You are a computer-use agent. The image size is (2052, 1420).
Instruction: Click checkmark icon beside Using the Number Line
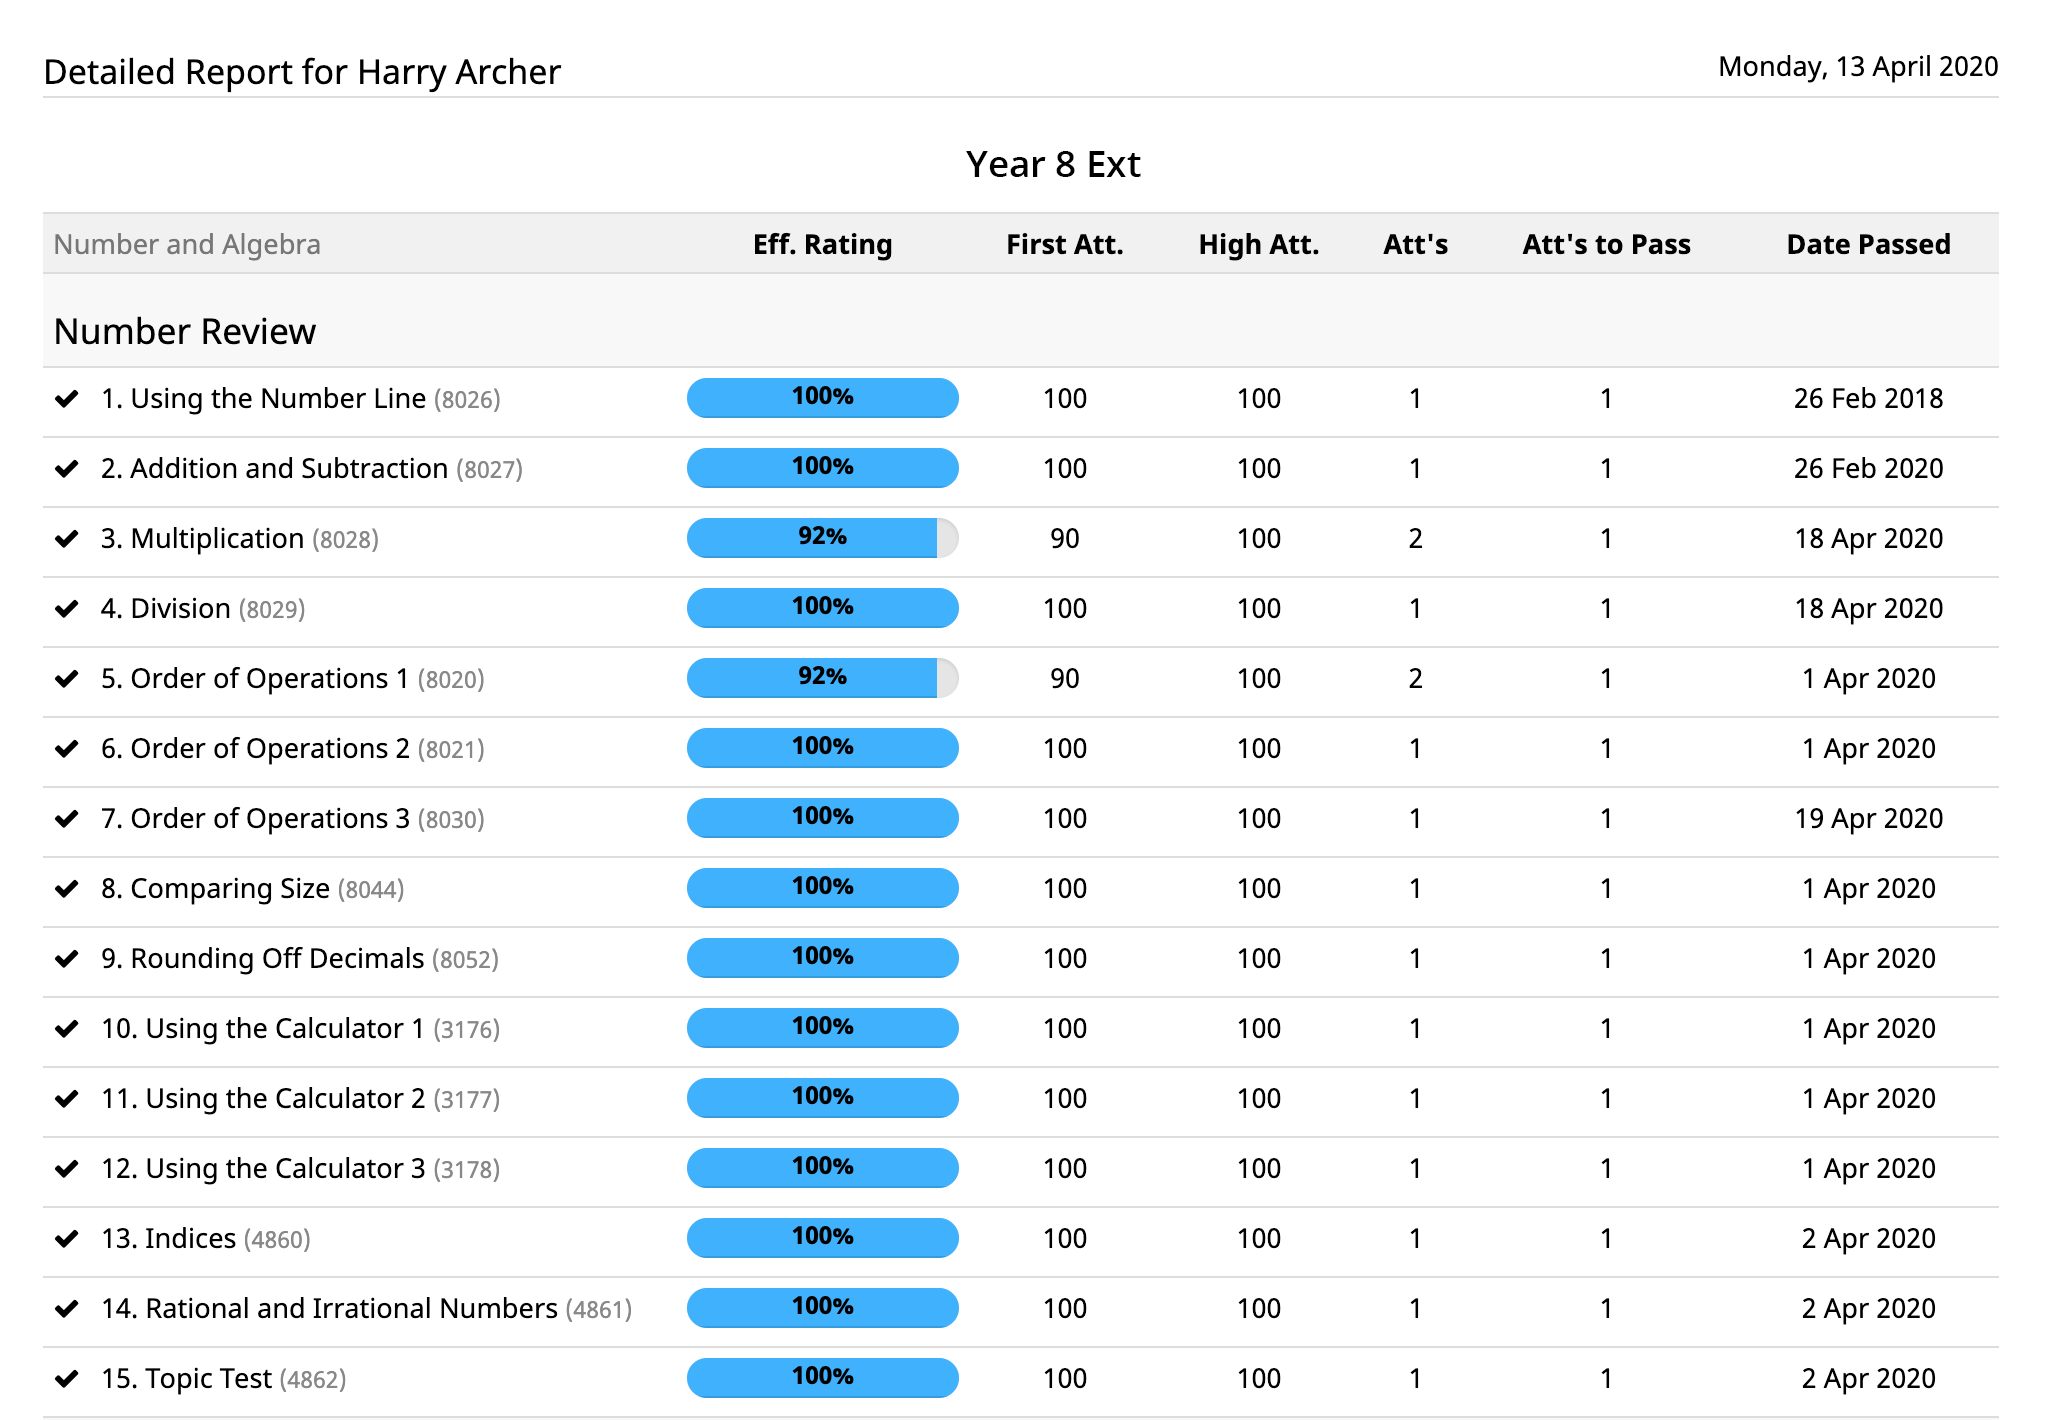tap(67, 399)
